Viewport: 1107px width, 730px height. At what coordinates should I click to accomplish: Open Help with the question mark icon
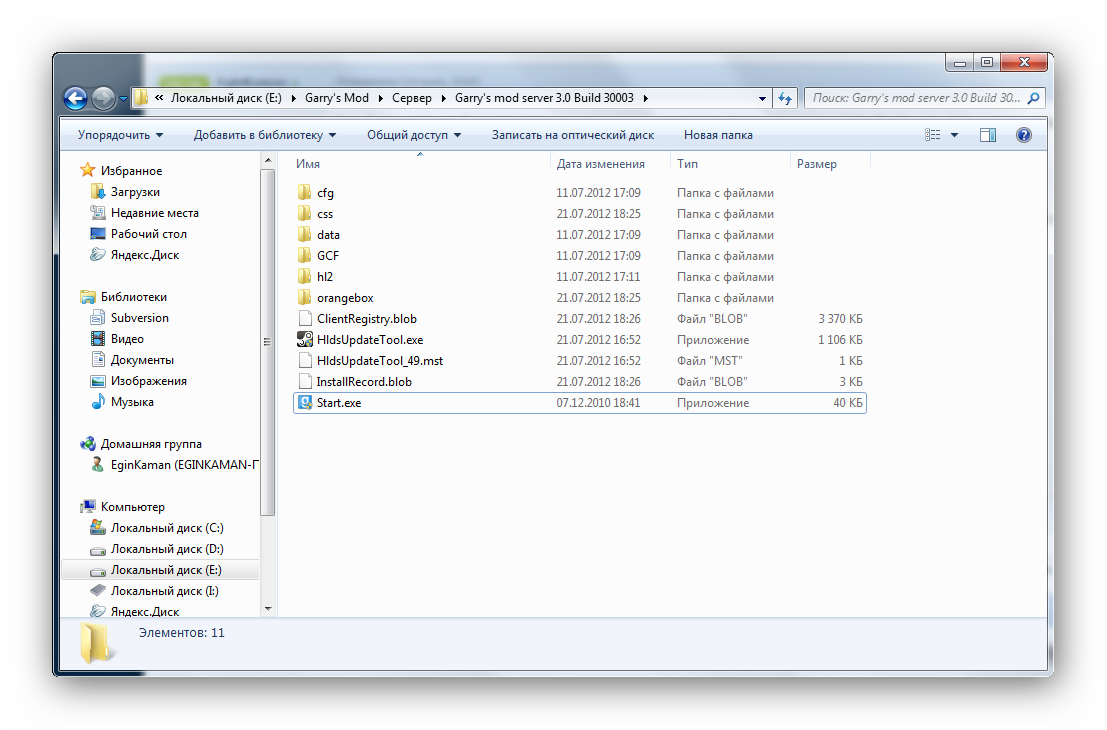[x=1024, y=135]
